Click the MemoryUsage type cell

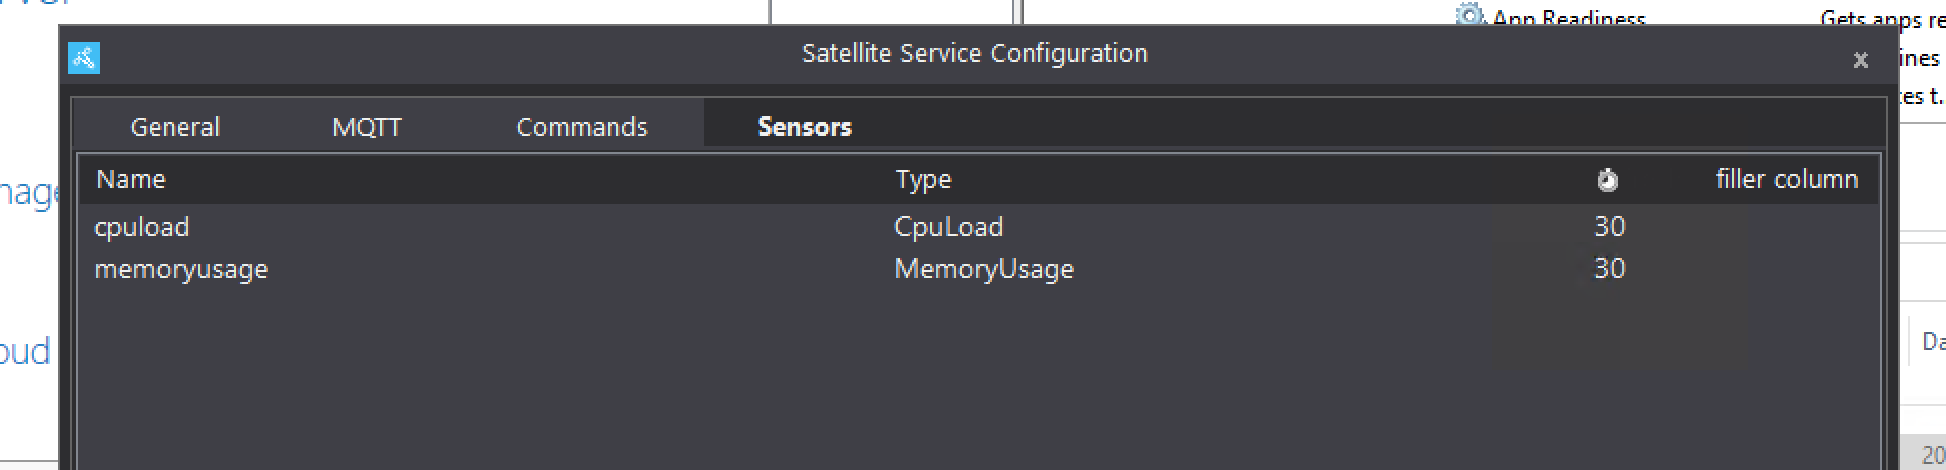(x=983, y=269)
